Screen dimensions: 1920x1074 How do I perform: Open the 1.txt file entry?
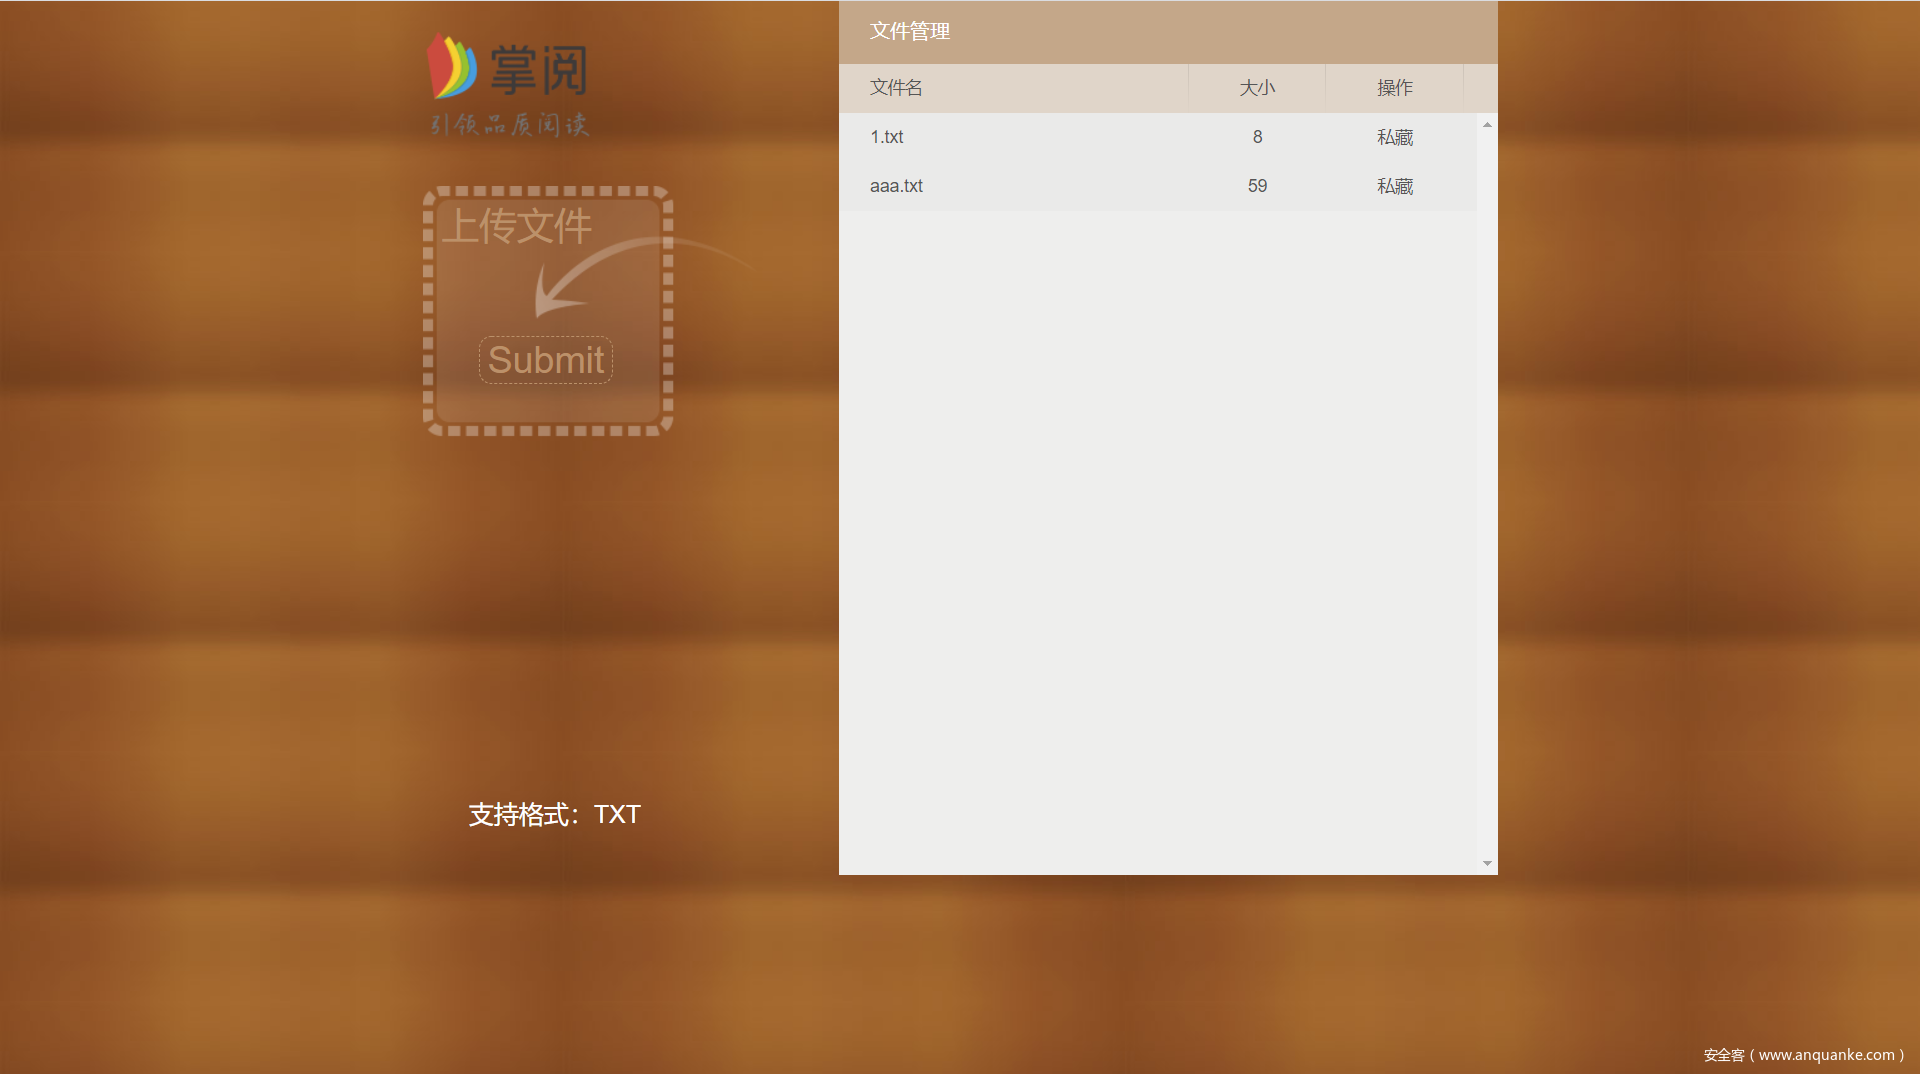pyautogui.click(x=886, y=137)
